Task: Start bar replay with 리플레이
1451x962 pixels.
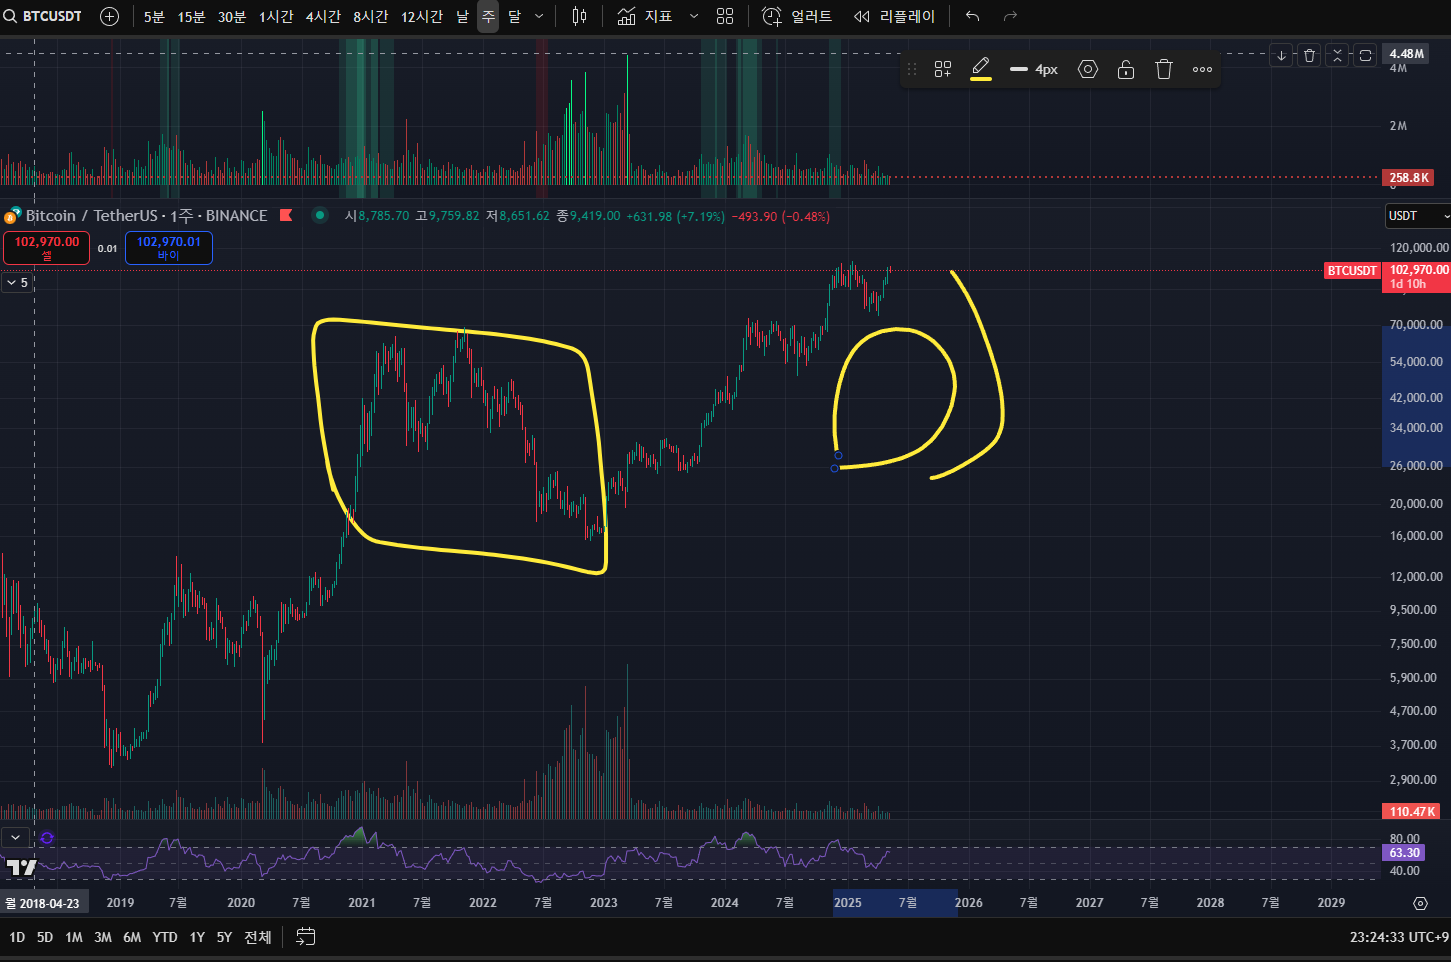Action: [894, 16]
